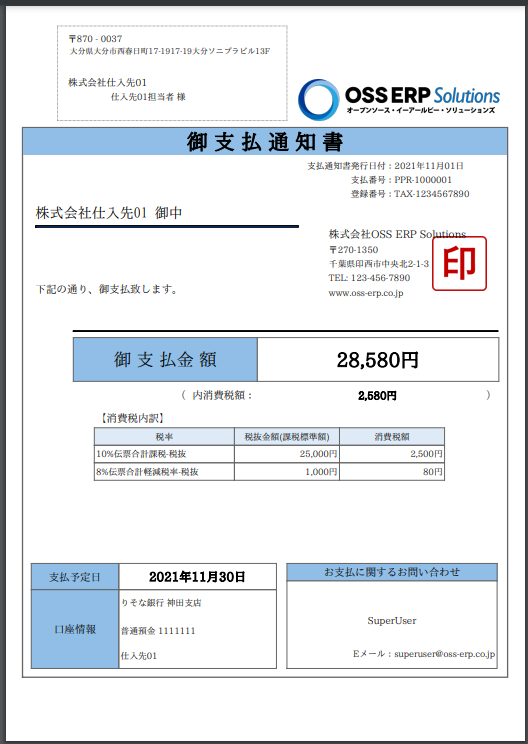This screenshot has height=744, width=528.
Task: Click 株式会社OSS ERP Solutions company name
Action: point(398,234)
